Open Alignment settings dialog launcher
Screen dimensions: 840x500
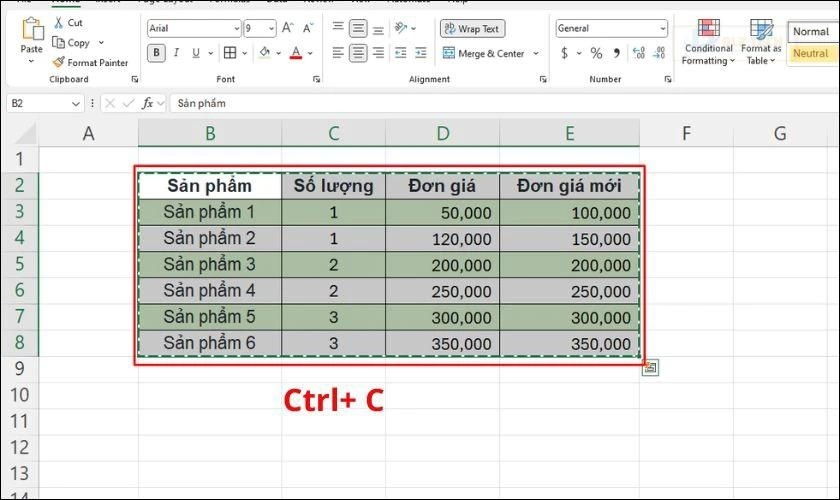click(543, 79)
